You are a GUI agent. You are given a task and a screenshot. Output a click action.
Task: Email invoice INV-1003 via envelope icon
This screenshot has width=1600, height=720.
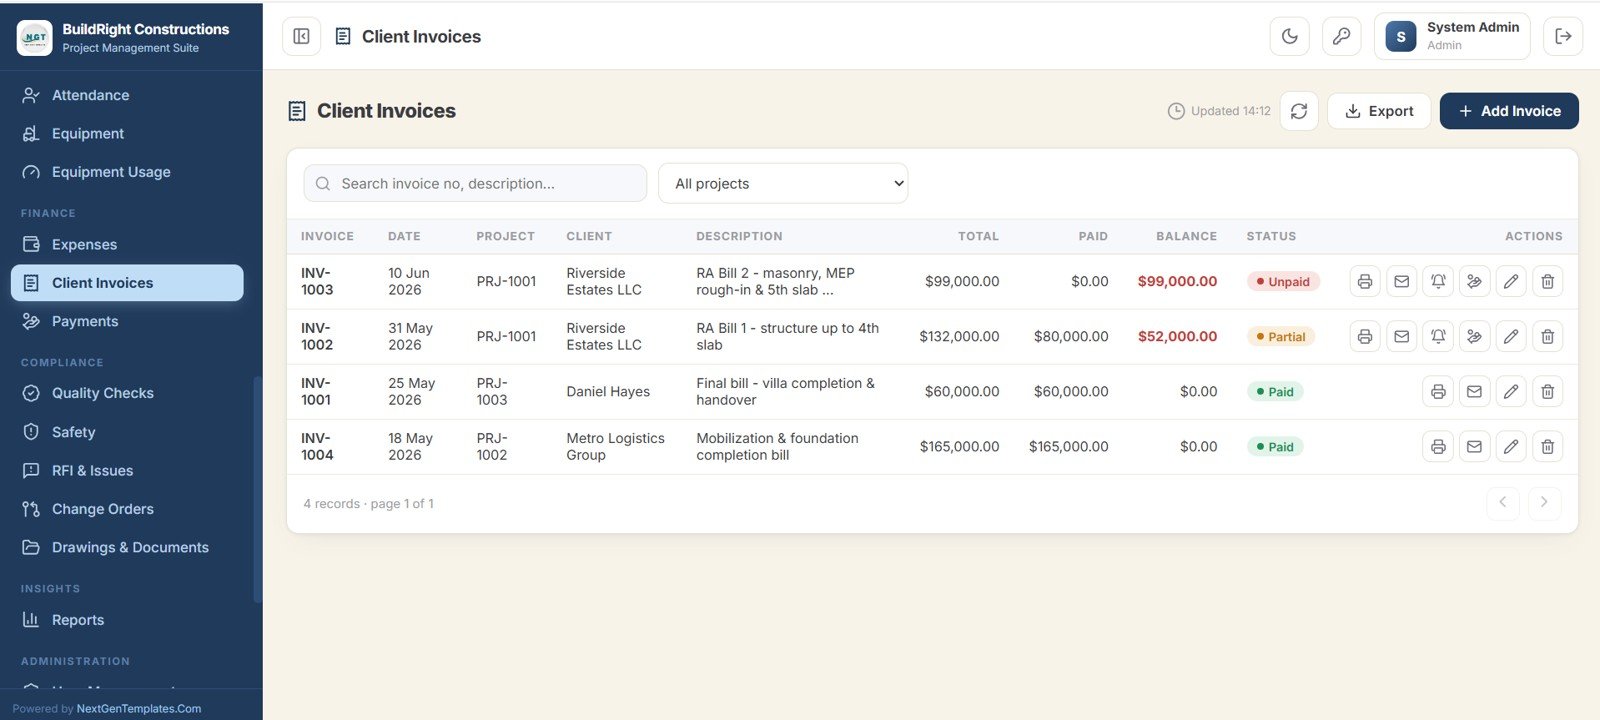1402,282
